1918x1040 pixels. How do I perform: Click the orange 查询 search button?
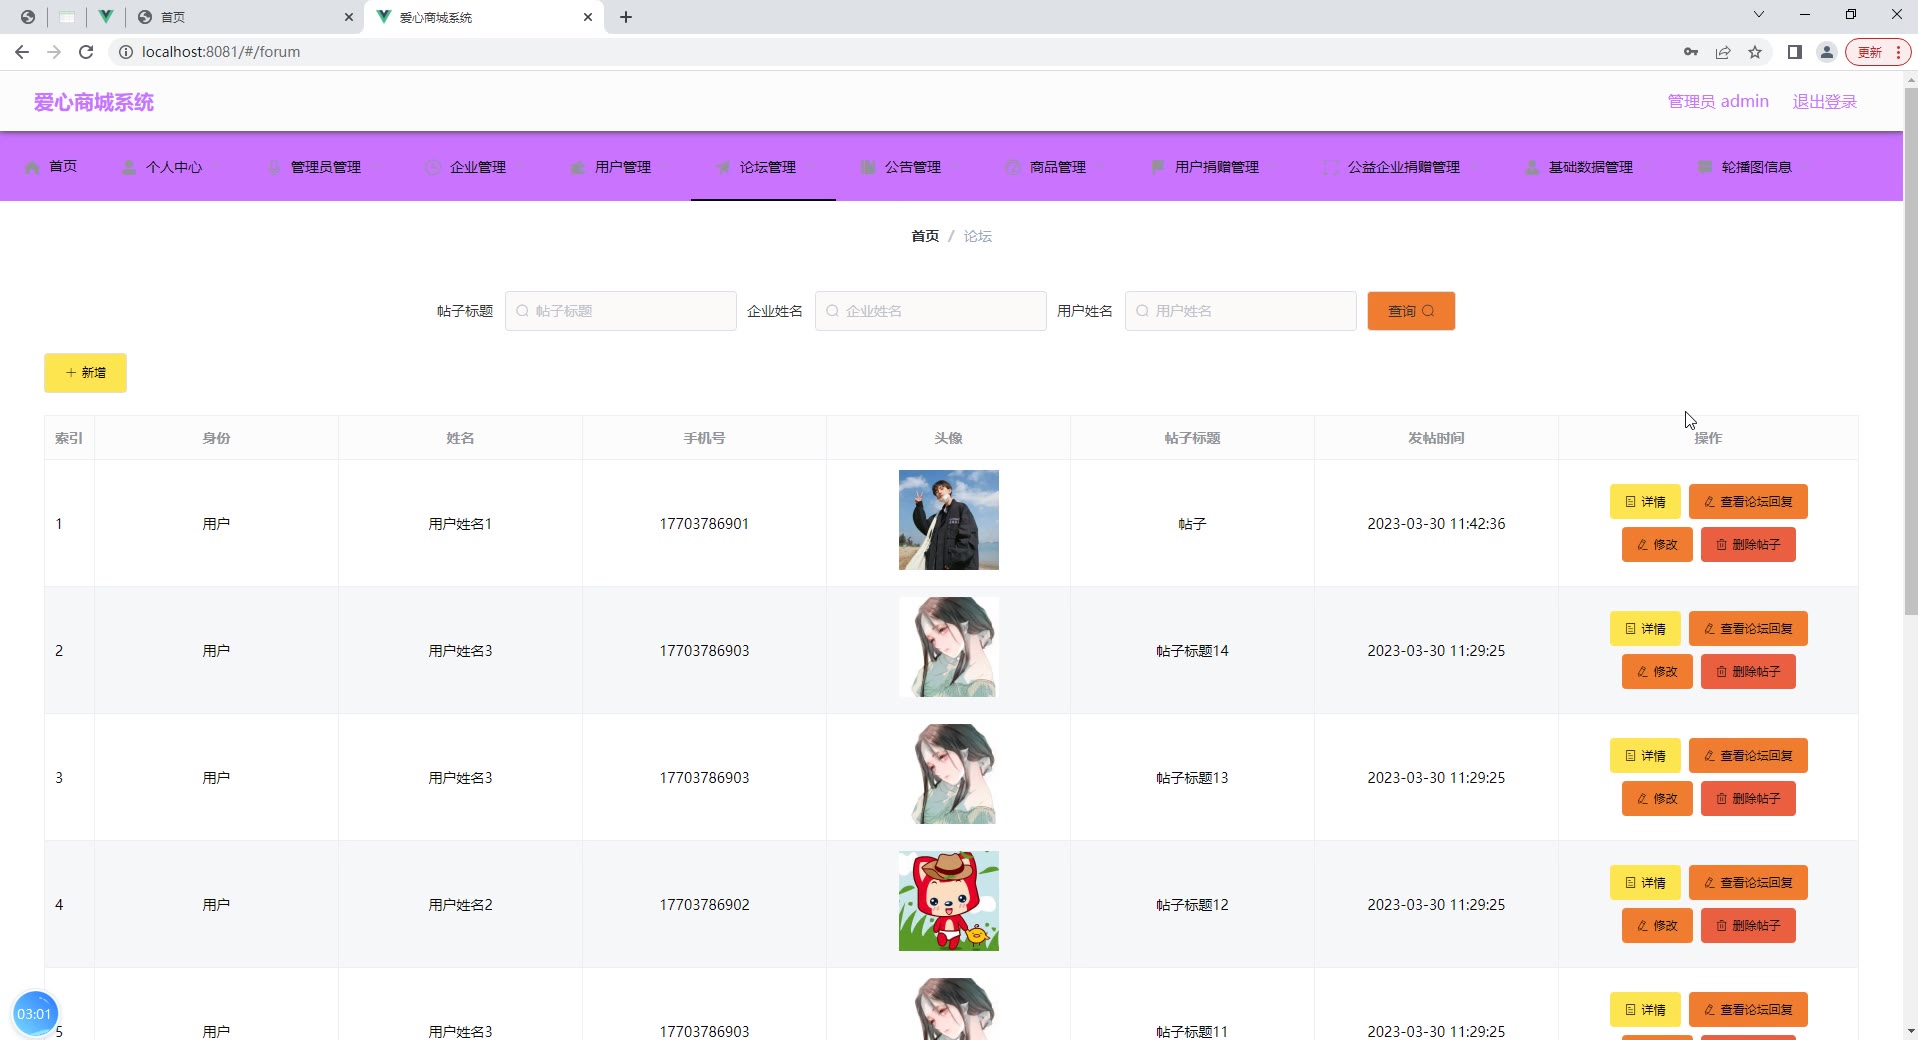click(1410, 311)
